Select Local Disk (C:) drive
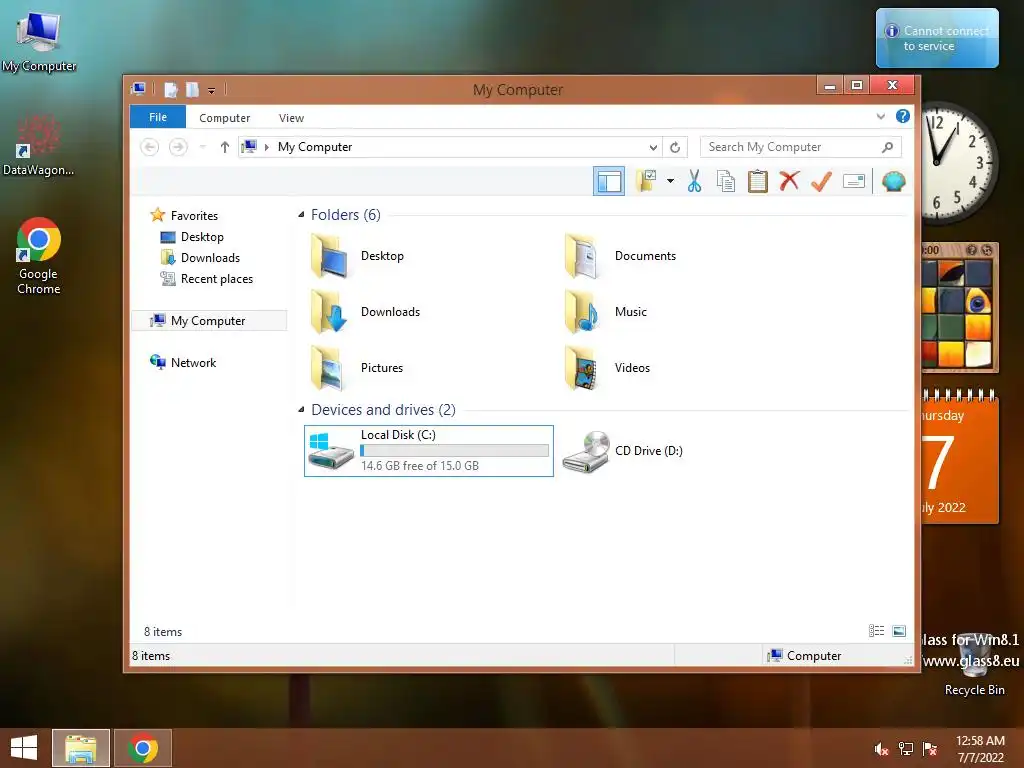1024x768 pixels. click(428, 451)
